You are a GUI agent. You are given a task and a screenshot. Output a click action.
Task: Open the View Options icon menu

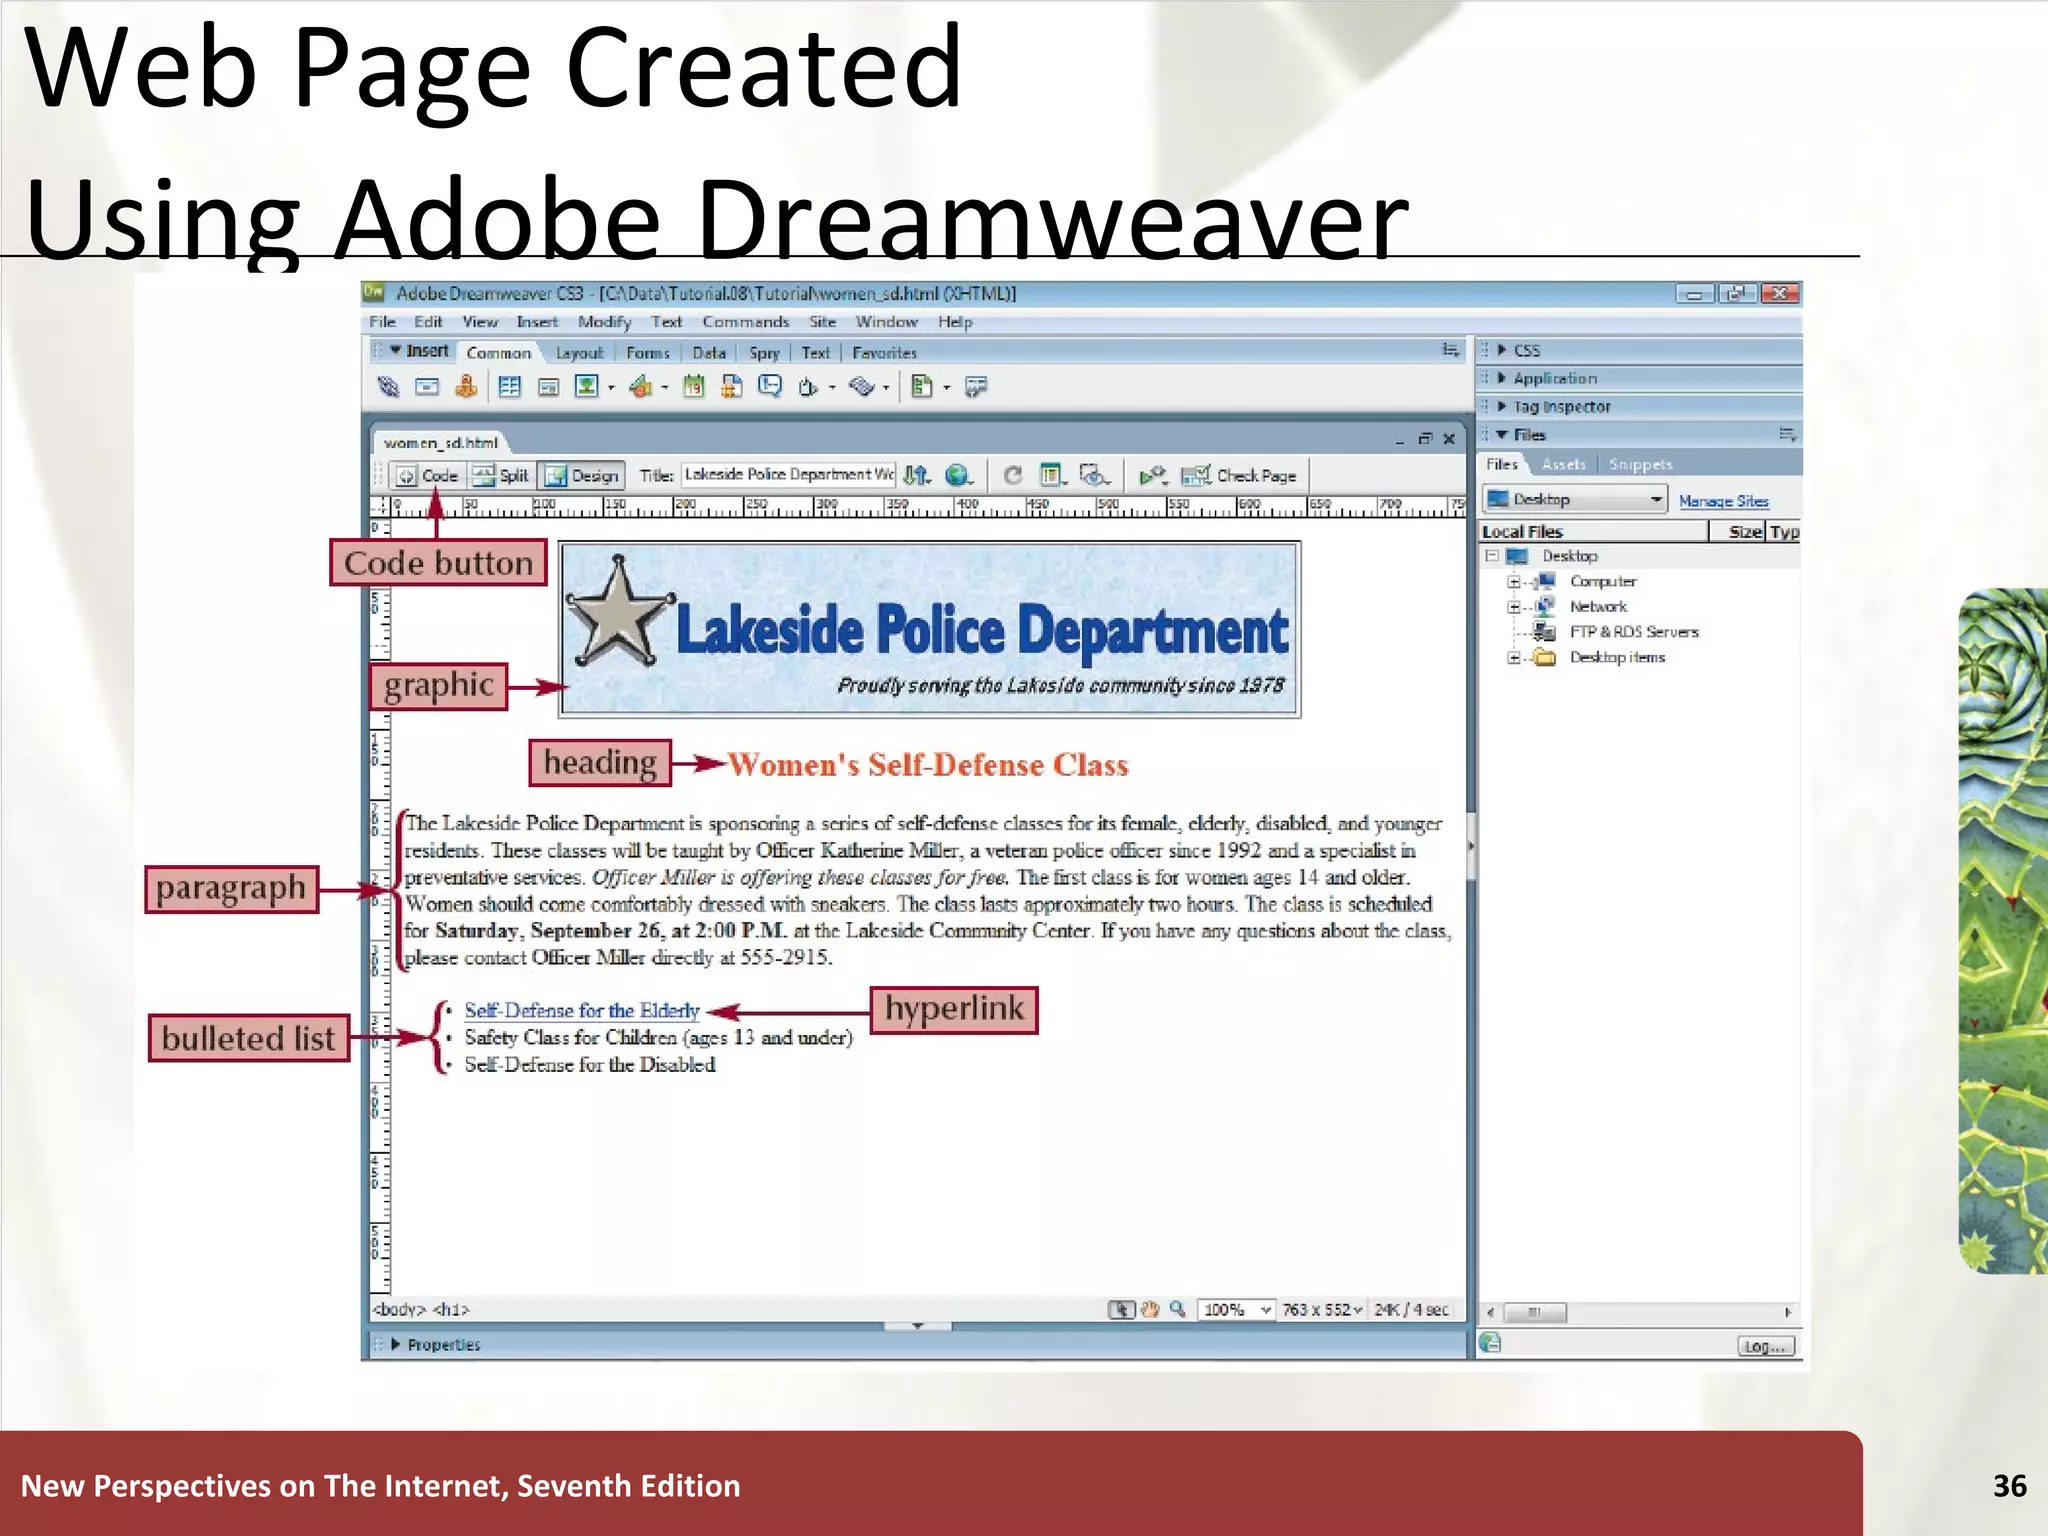[1051, 475]
